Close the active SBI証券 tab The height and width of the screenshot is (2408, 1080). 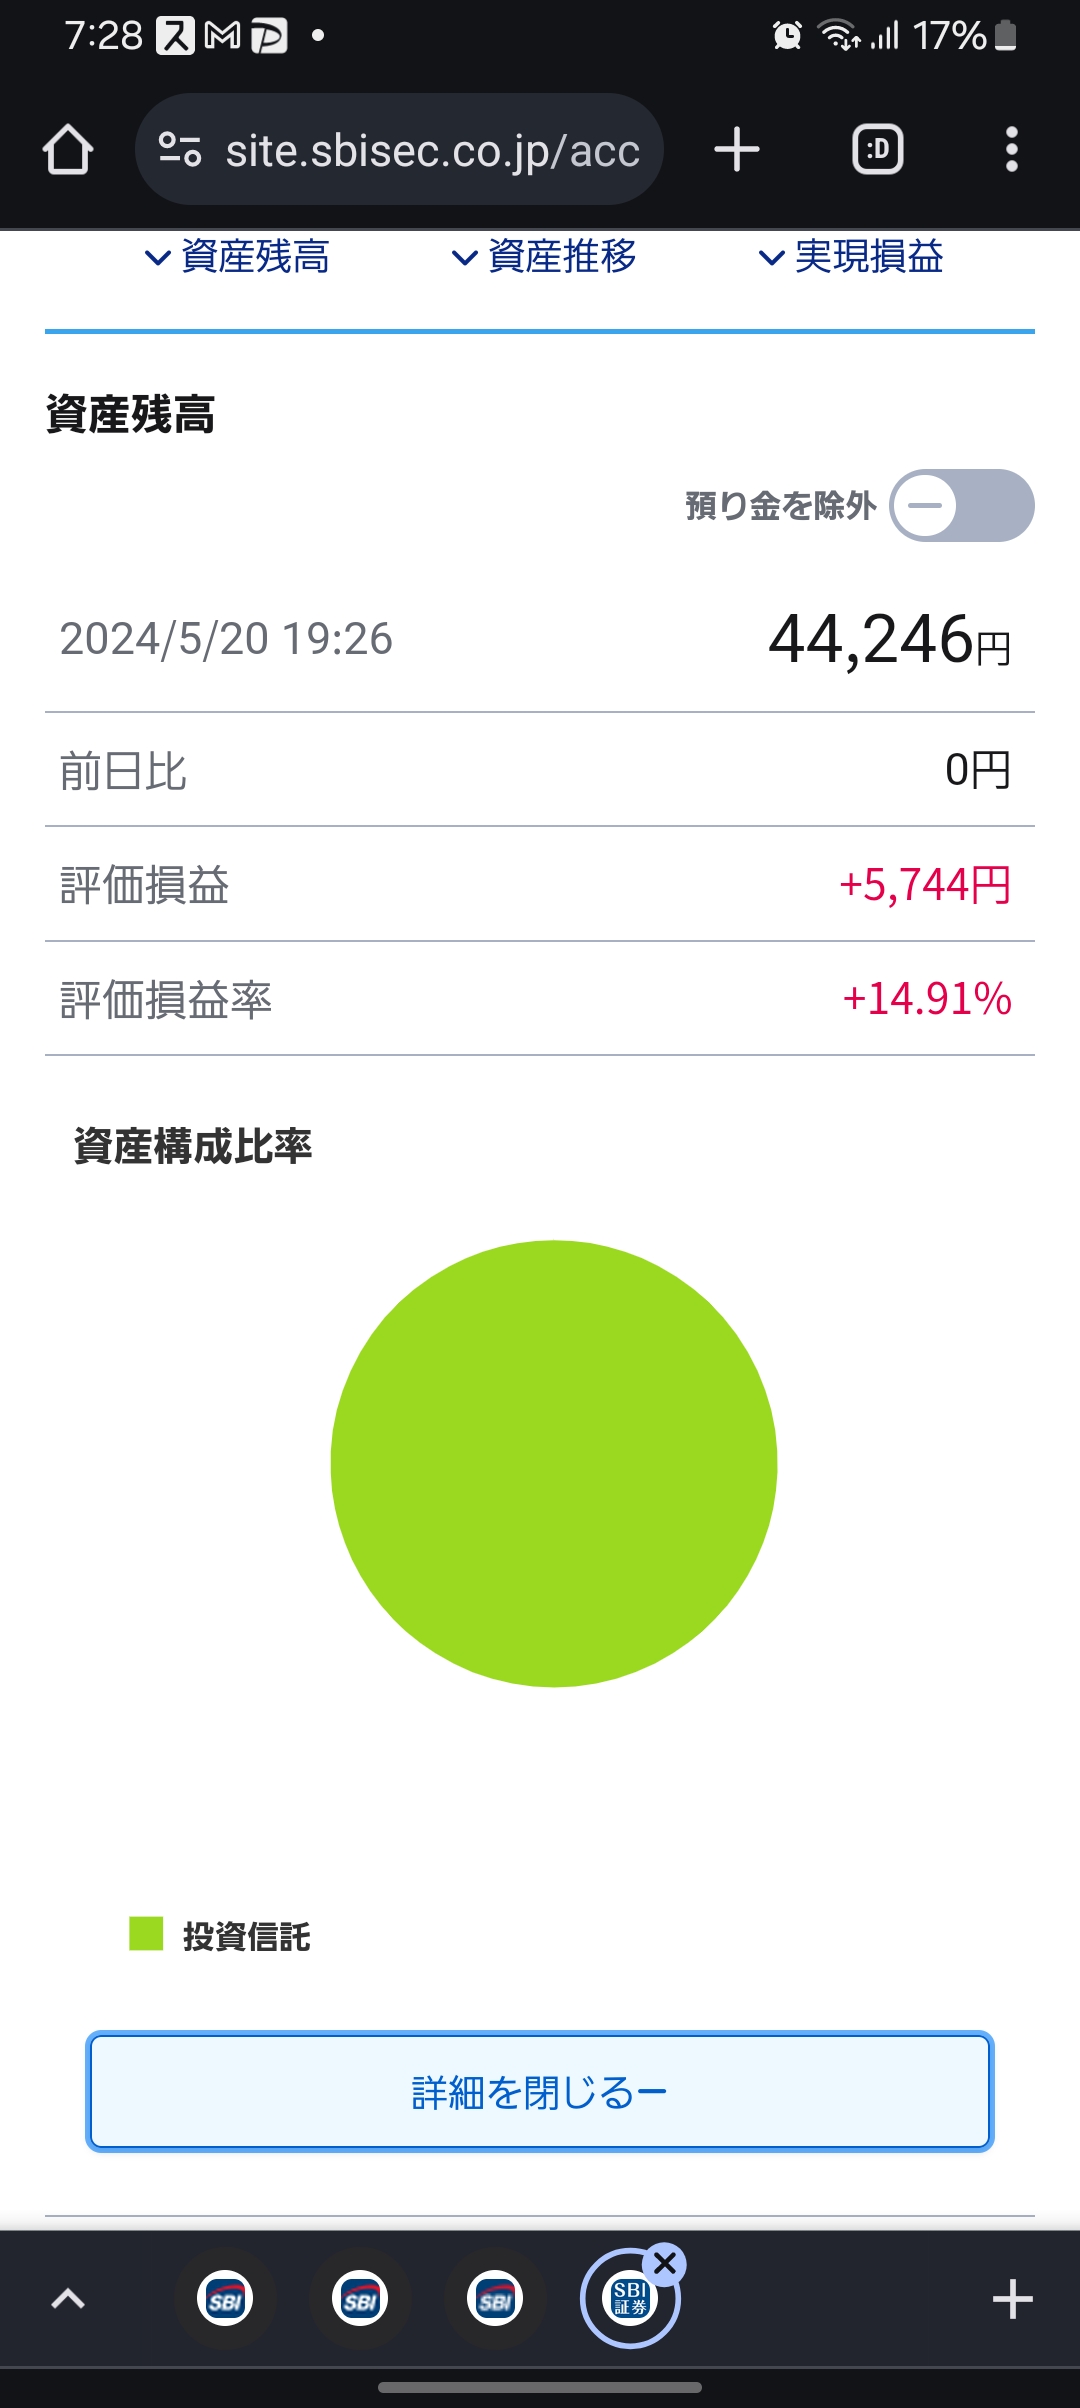[x=665, y=2263]
